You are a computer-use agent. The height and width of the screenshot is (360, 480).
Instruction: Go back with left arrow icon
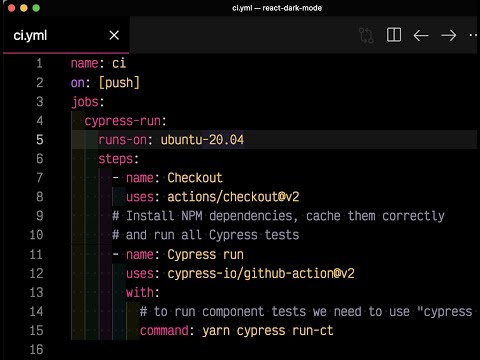pos(421,35)
